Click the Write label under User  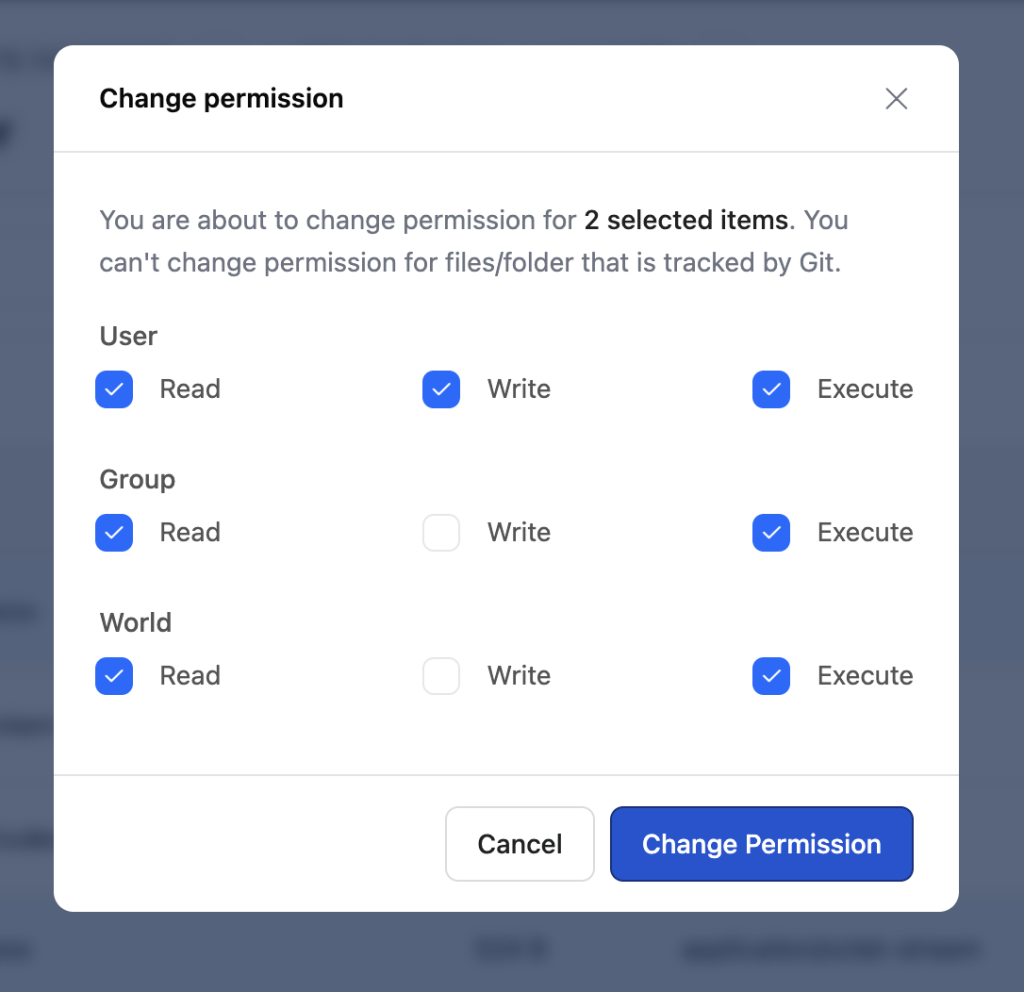click(x=519, y=389)
